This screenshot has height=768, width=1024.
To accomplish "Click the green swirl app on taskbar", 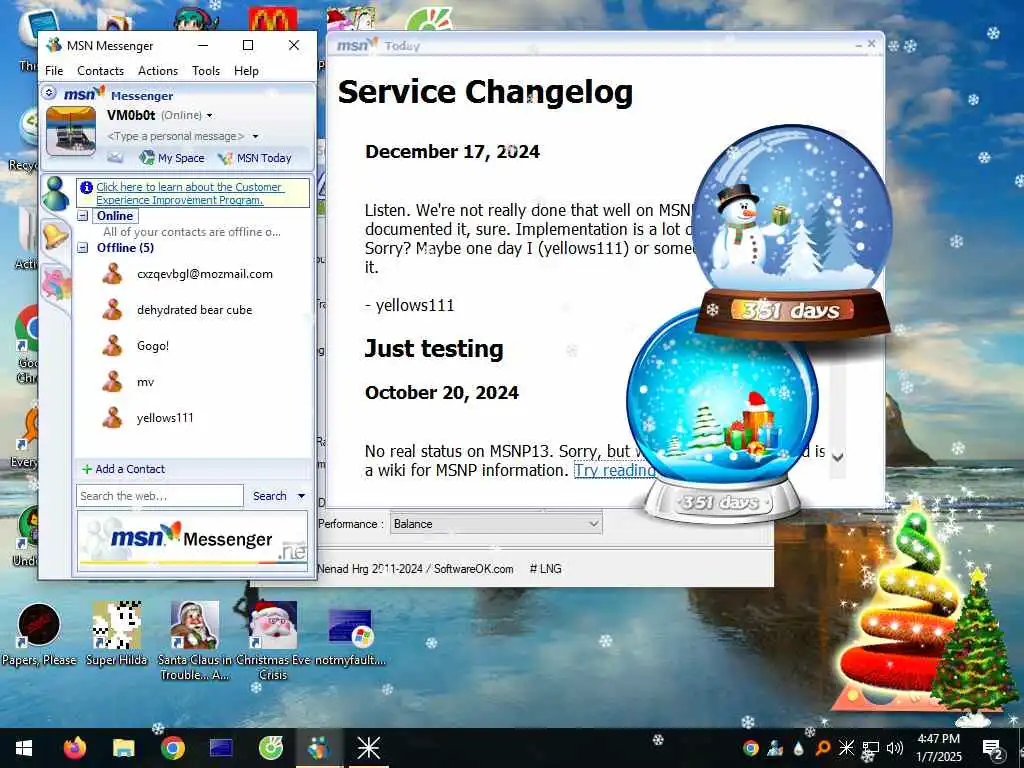I will point(270,748).
